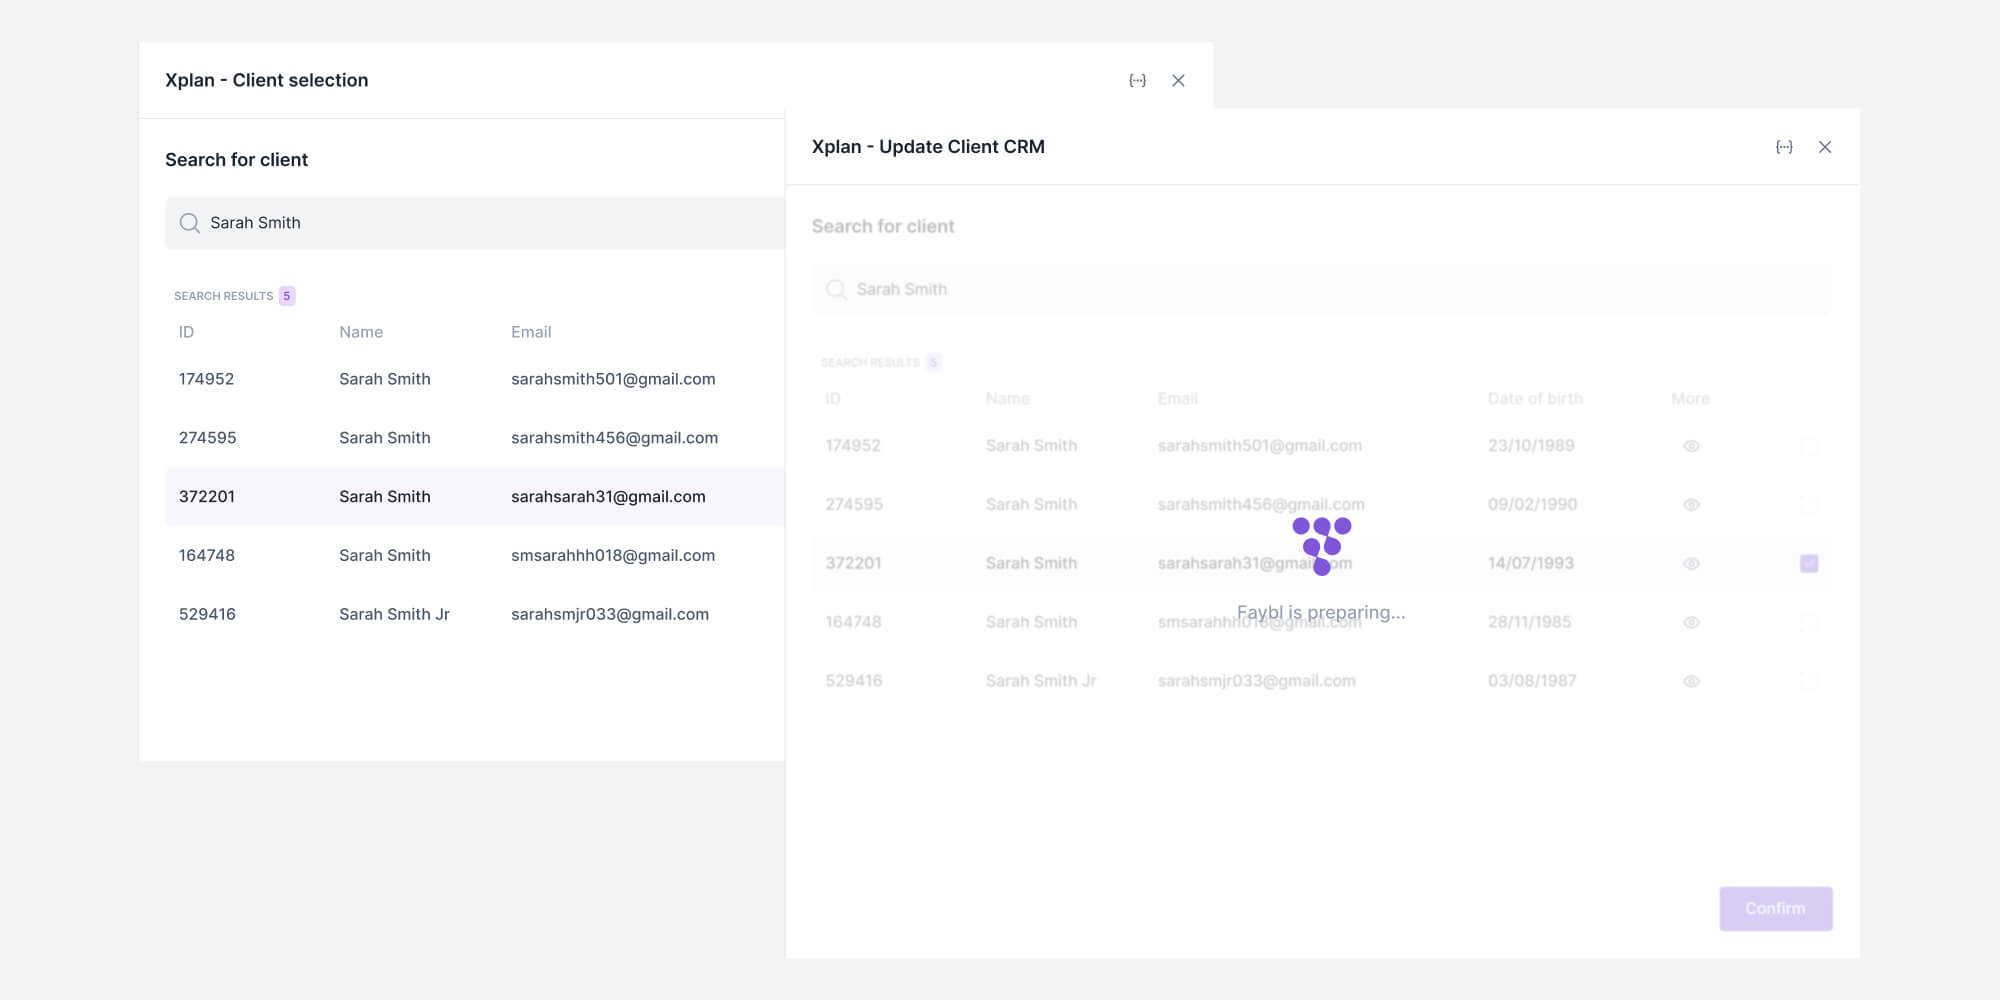Tick the checkbox for client 529416
The width and height of the screenshot is (2000, 1000).
point(1809,681)
